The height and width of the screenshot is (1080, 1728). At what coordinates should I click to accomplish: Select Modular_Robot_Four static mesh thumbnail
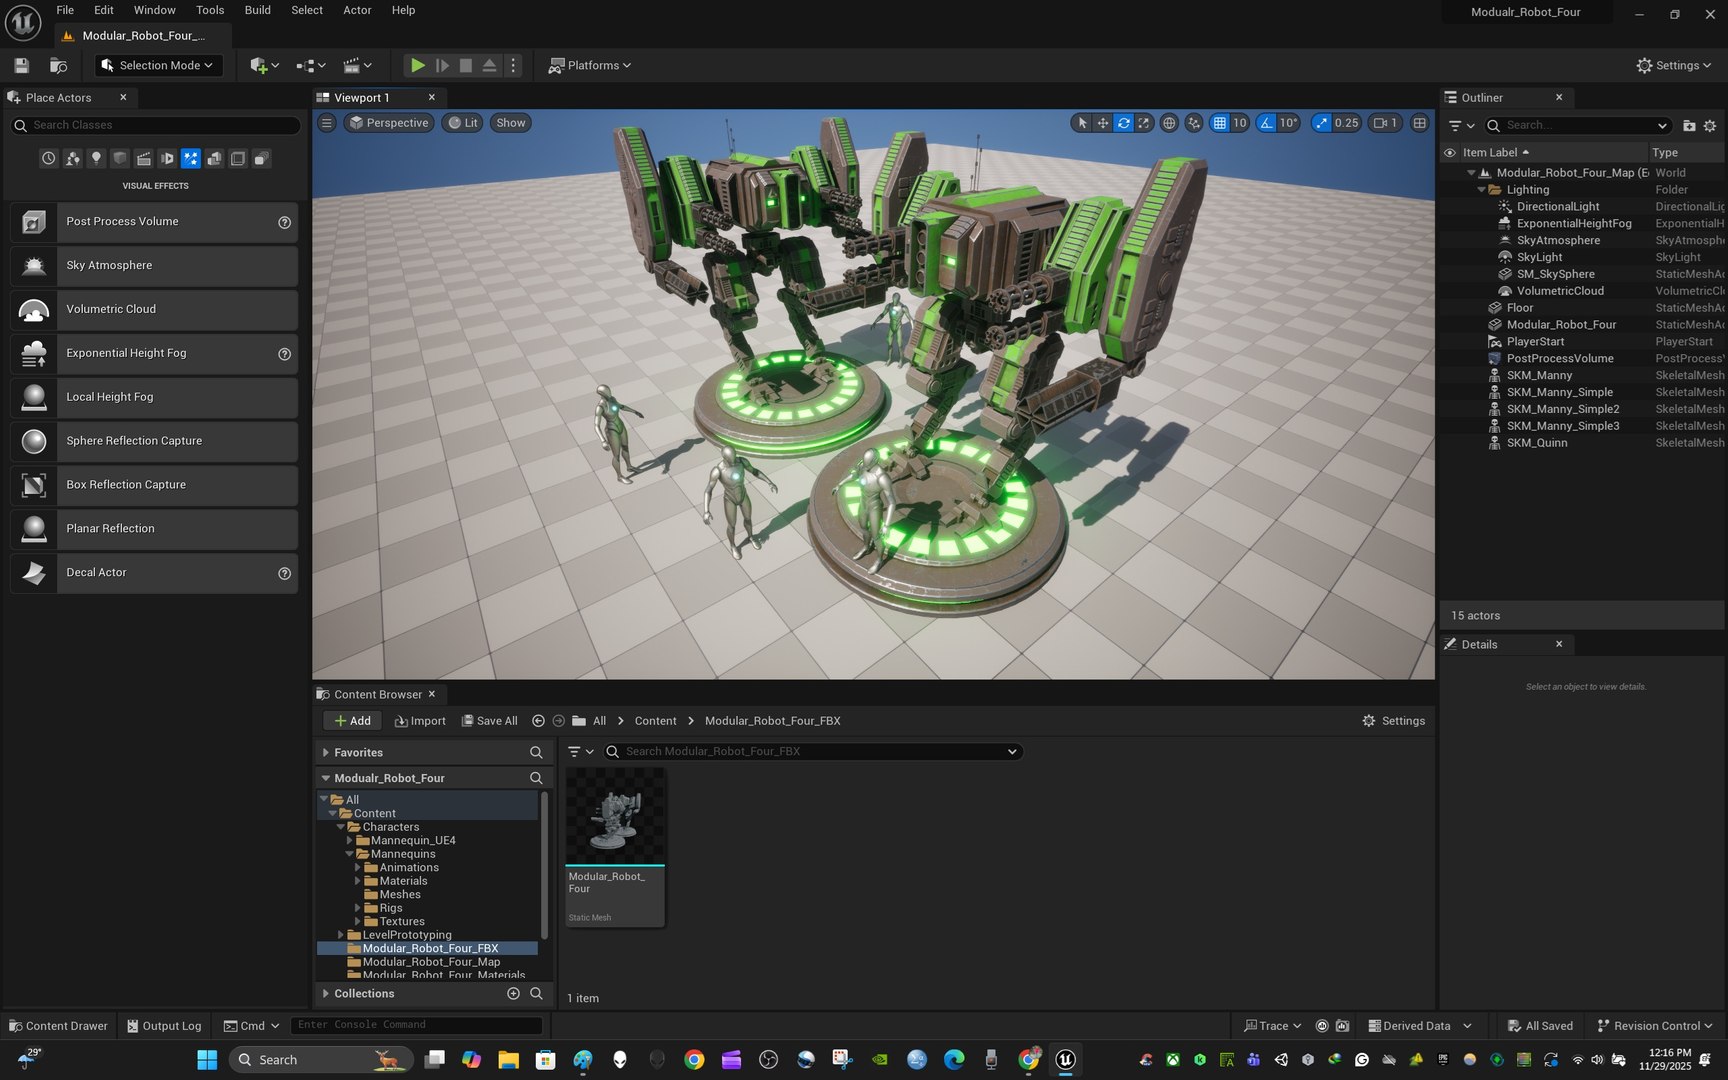click(x=615, y=848)
